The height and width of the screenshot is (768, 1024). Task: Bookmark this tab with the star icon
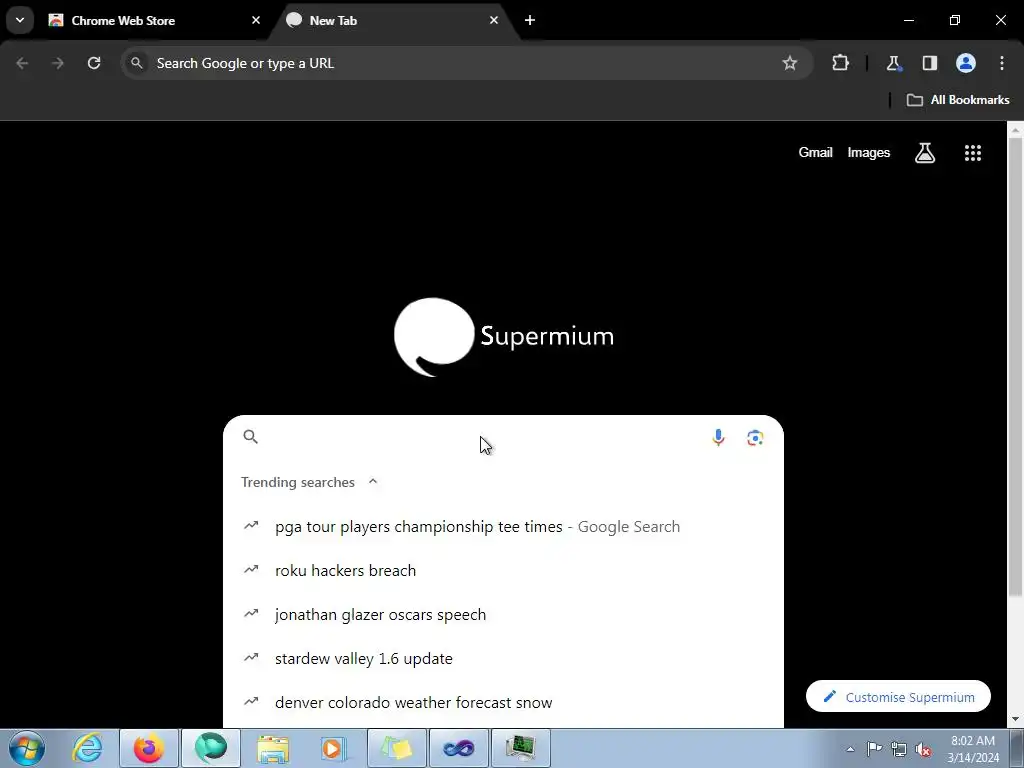pos(790,63)
